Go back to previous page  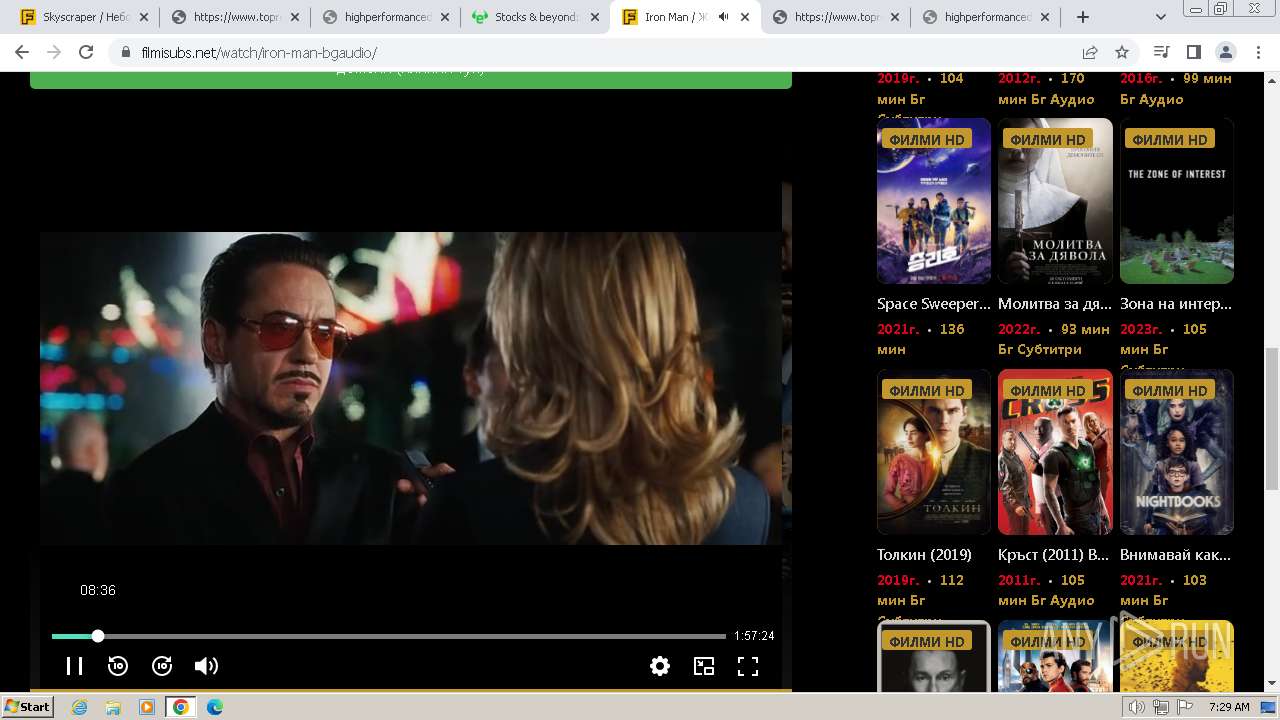(22, 52)
